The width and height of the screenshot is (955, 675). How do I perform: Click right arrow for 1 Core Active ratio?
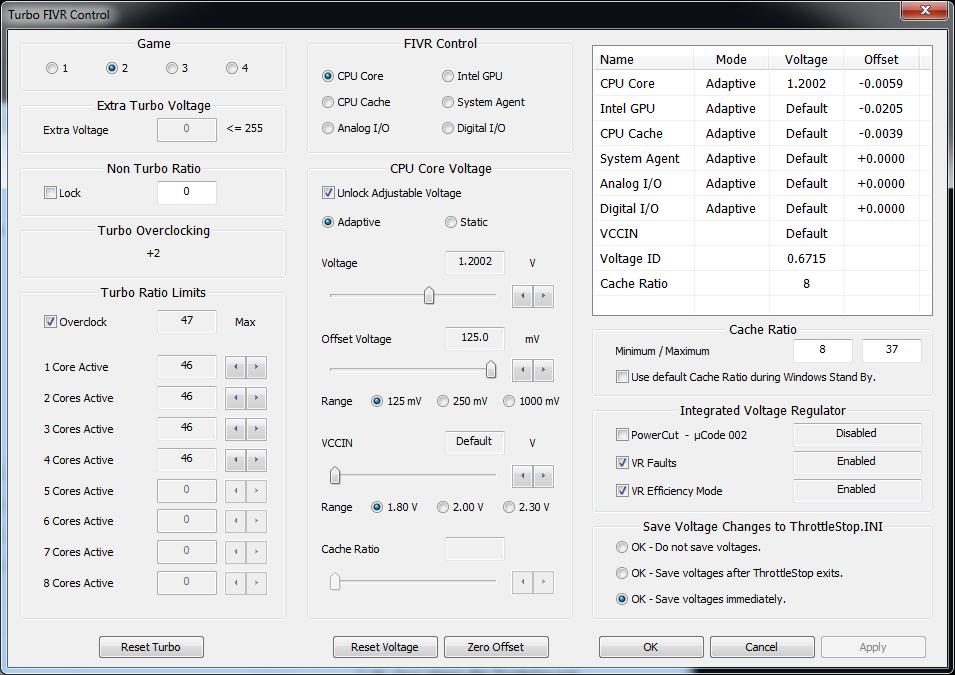coord(257,367)
